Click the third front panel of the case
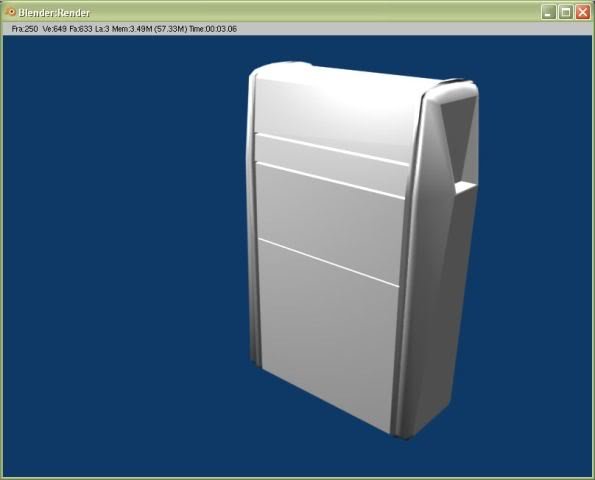This screenshot has width=595, height=480. (x=329, y=224)
